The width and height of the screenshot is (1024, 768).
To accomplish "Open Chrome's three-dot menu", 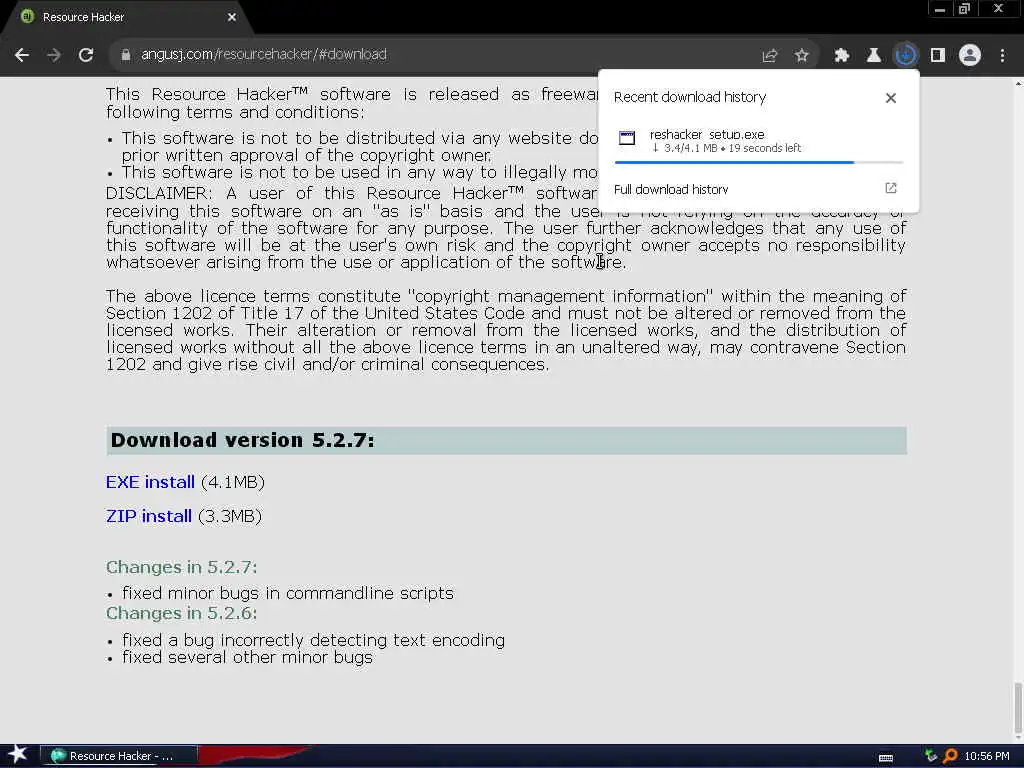I will 1002,56.
